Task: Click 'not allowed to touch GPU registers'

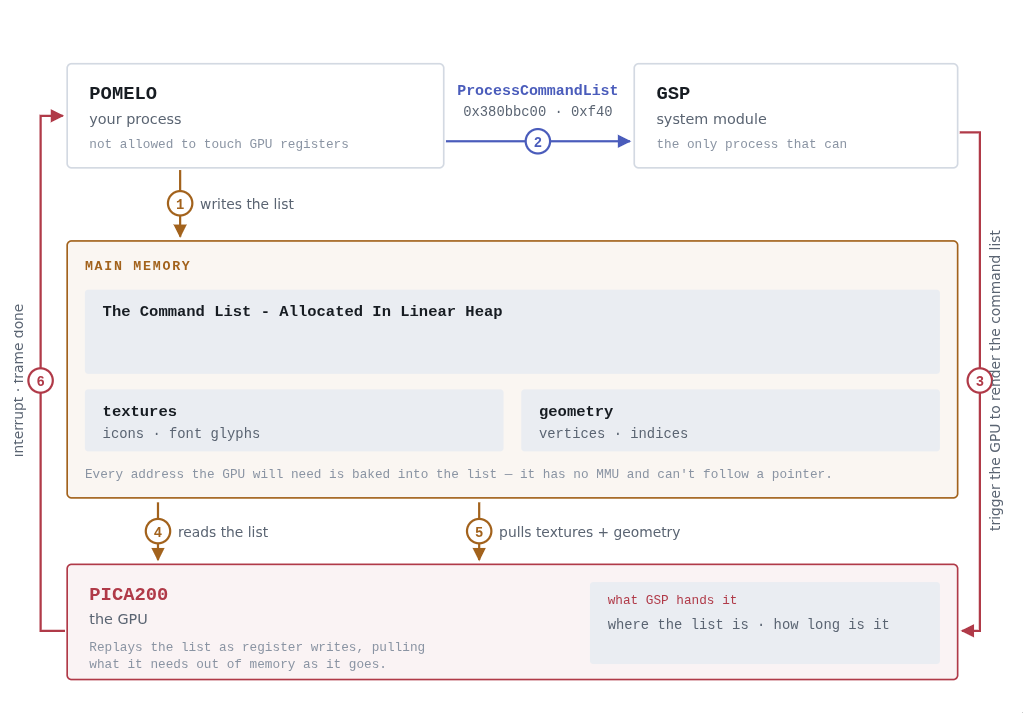Action: [219, 144]
